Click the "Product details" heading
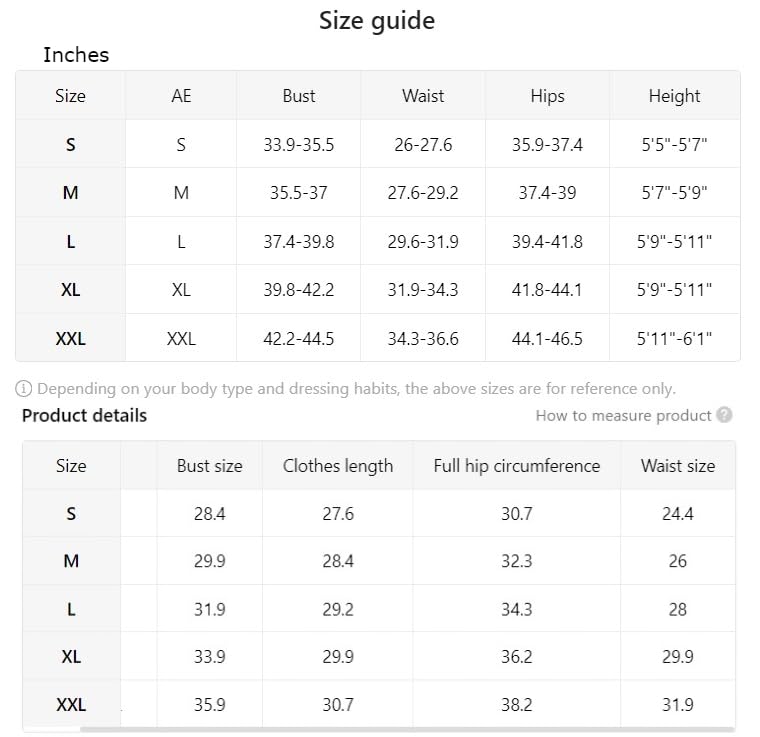Image resolution: width=760 pixels, height=737 pixels. [84, 415]
